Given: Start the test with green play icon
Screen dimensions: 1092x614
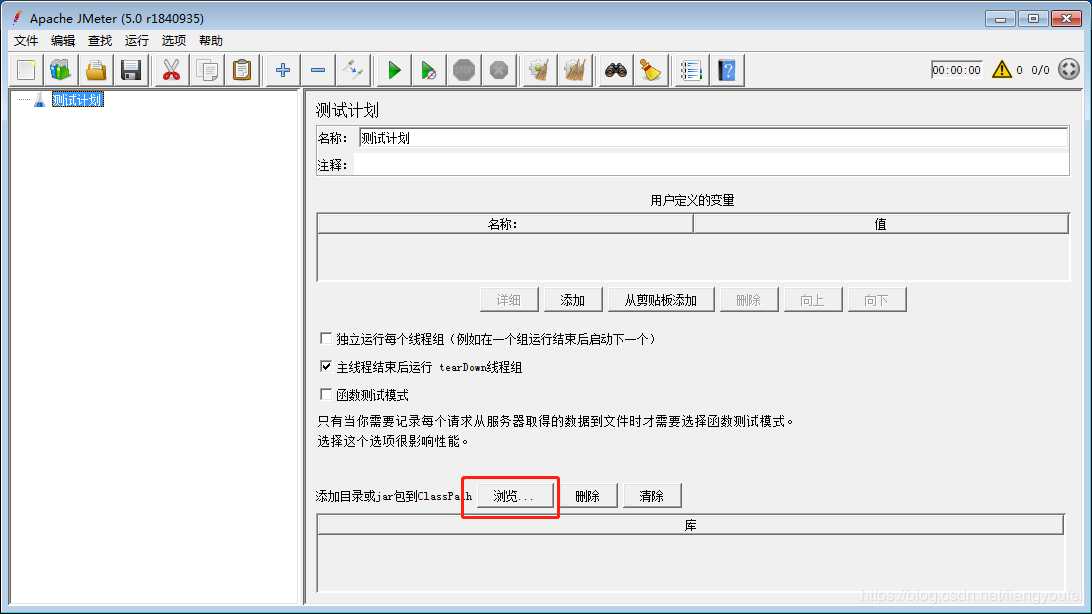Looking at the screenshot, I should 393,70.
